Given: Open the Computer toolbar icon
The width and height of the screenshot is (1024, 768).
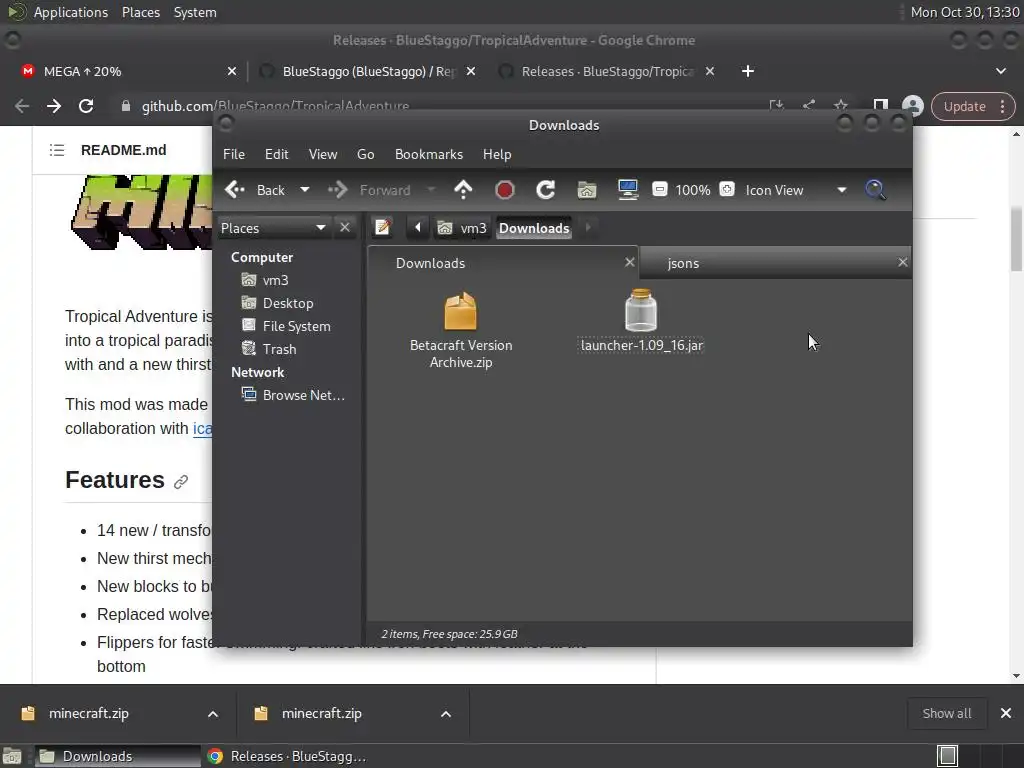Looking at the screenshot, I should tap(628, 190).
